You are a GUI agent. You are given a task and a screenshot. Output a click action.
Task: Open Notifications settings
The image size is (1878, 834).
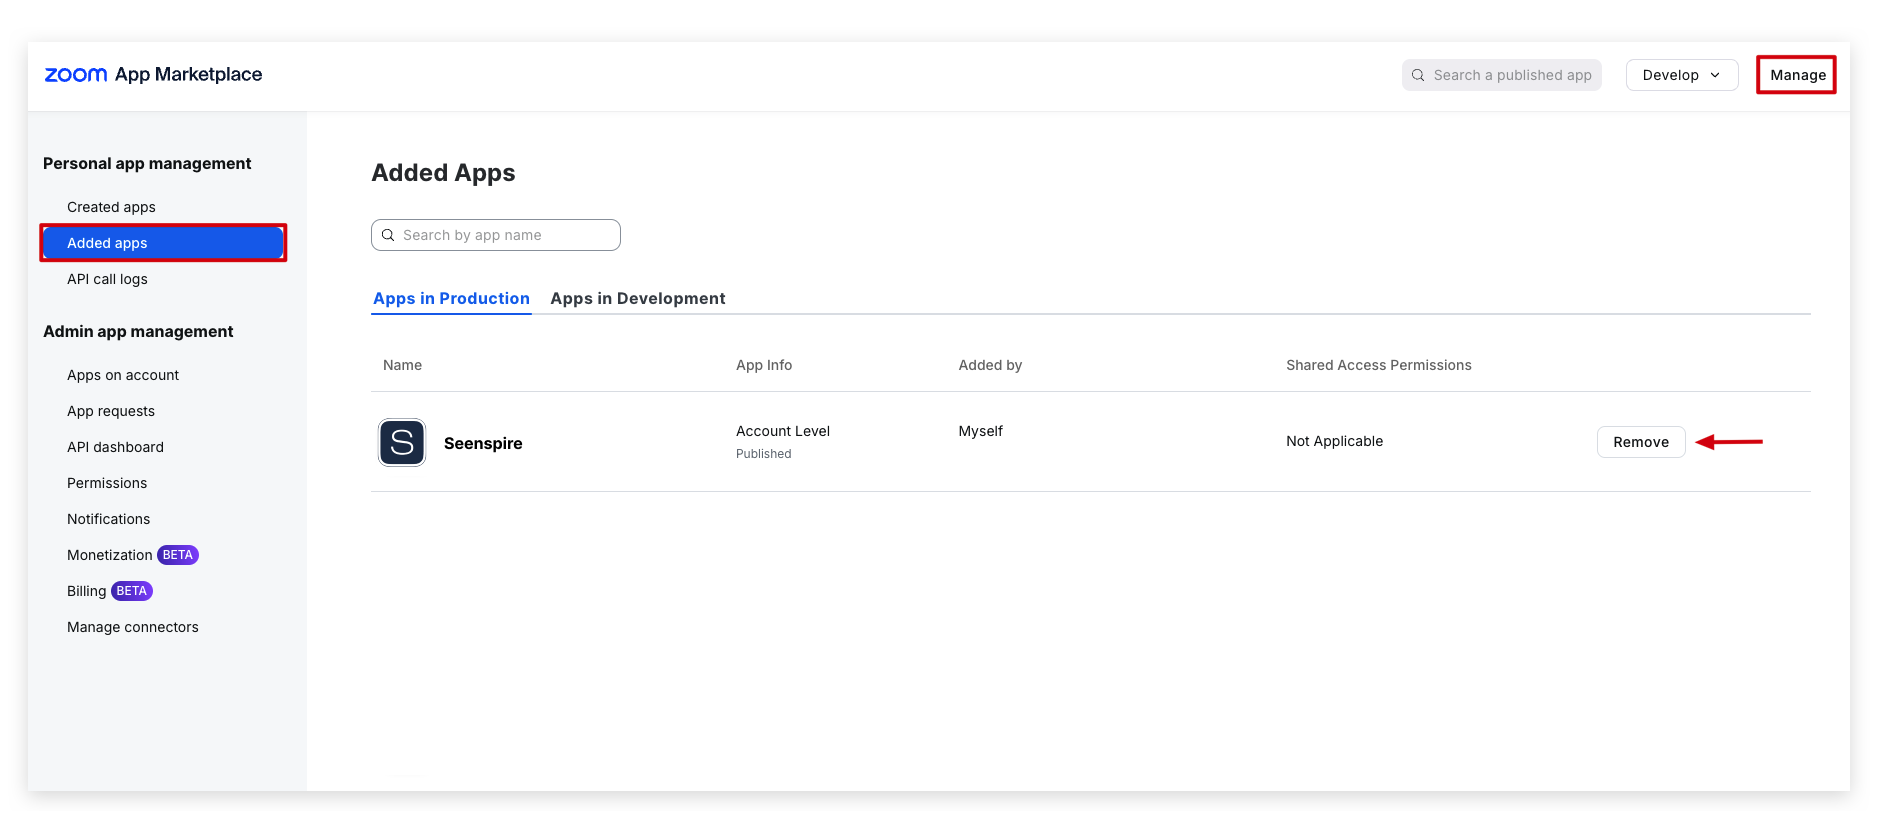click(108, 519)
